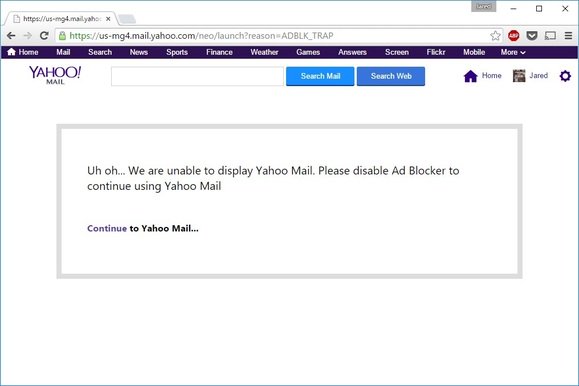Screen dimensions: 579x386
Task: Follow the Continue to Yahoo Mail link
Action: tap(143, 228)
